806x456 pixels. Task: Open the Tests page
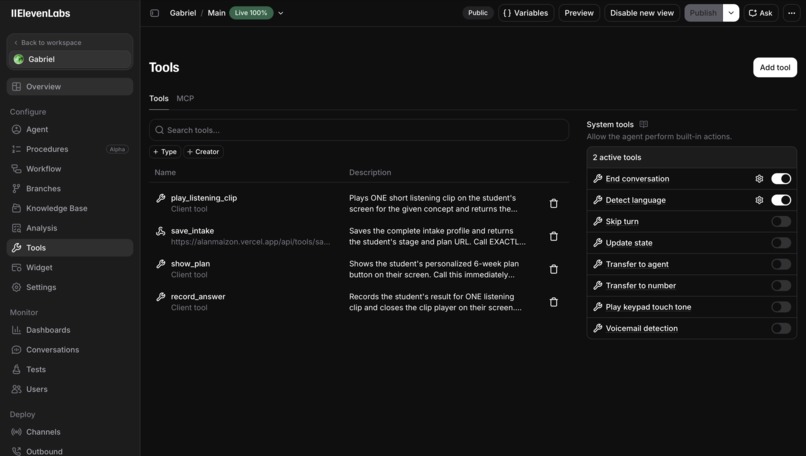coord(70,369)
